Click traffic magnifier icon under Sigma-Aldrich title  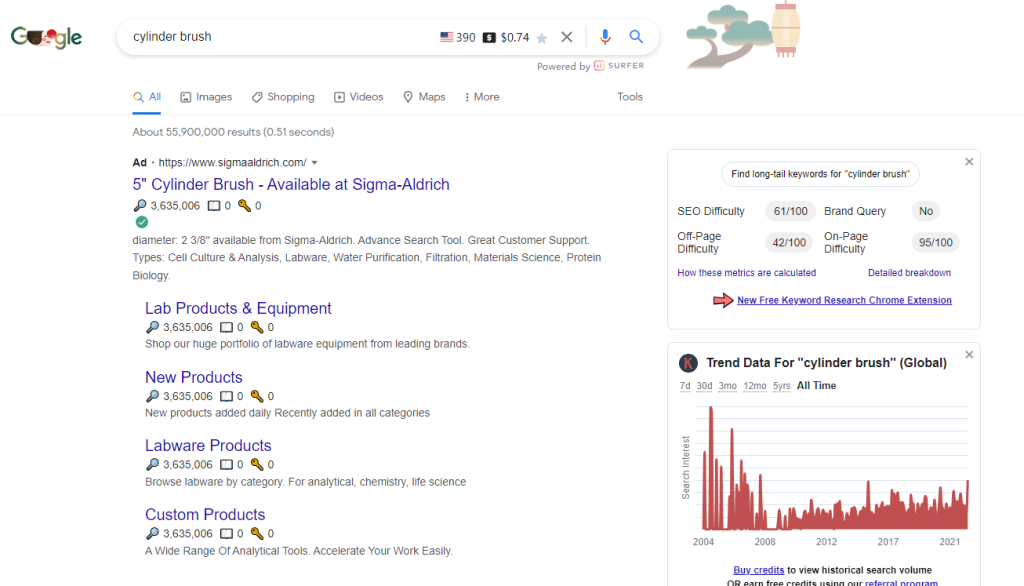pyautogui.click(x=140, y=206)
